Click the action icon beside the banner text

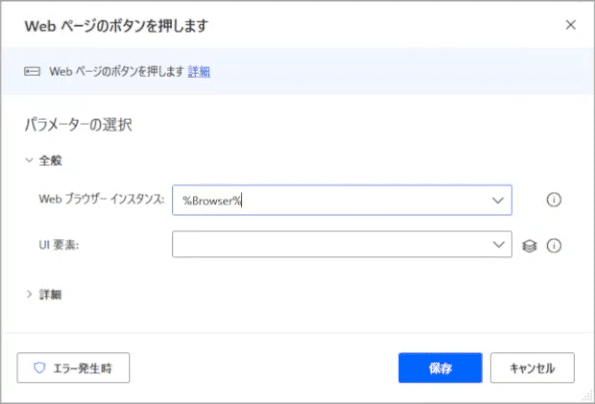(x=32, y=71)
